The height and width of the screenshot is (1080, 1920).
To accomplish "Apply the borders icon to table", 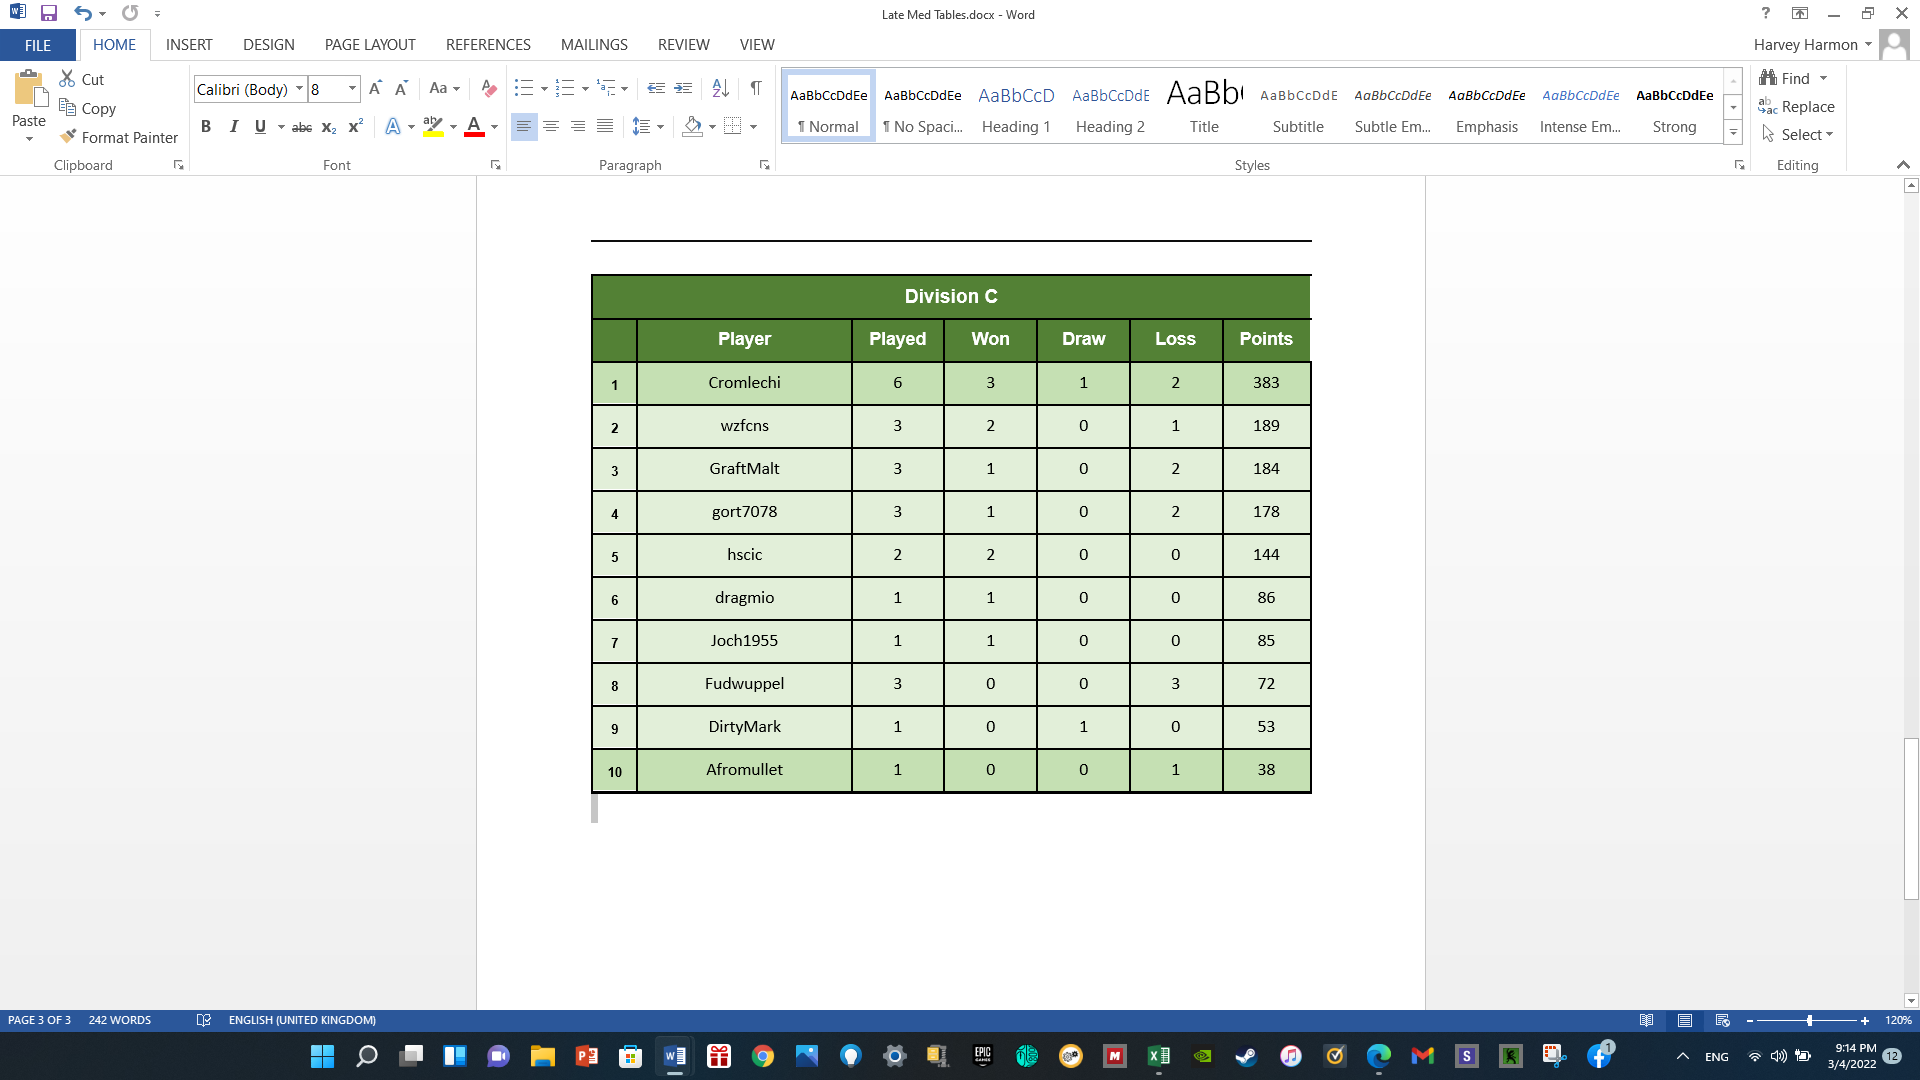I will click(x=733, y=127).
